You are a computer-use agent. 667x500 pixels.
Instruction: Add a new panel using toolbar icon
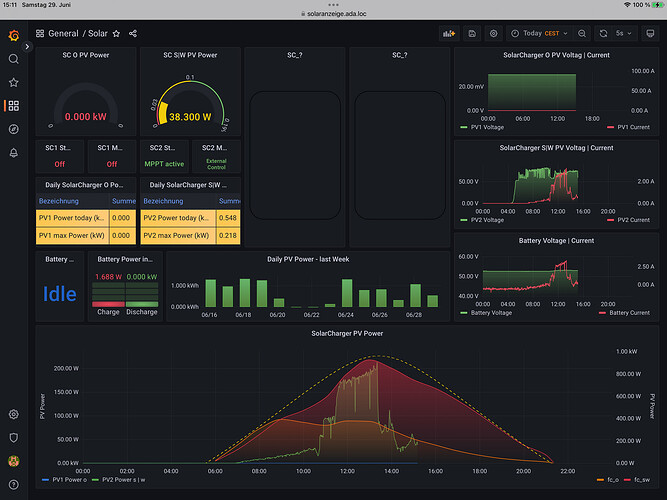[x=449, y=34]
